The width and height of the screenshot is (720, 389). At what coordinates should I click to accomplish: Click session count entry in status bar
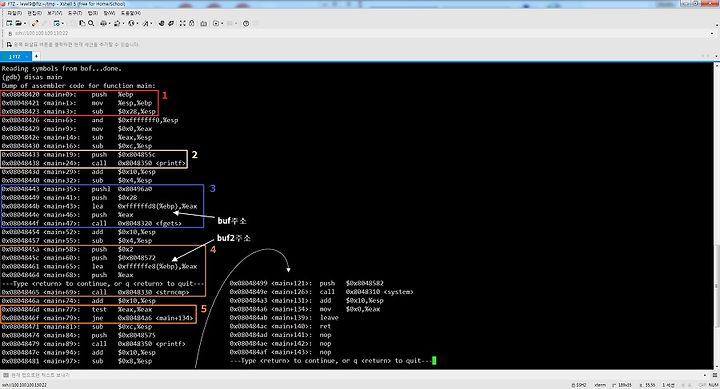669,385
